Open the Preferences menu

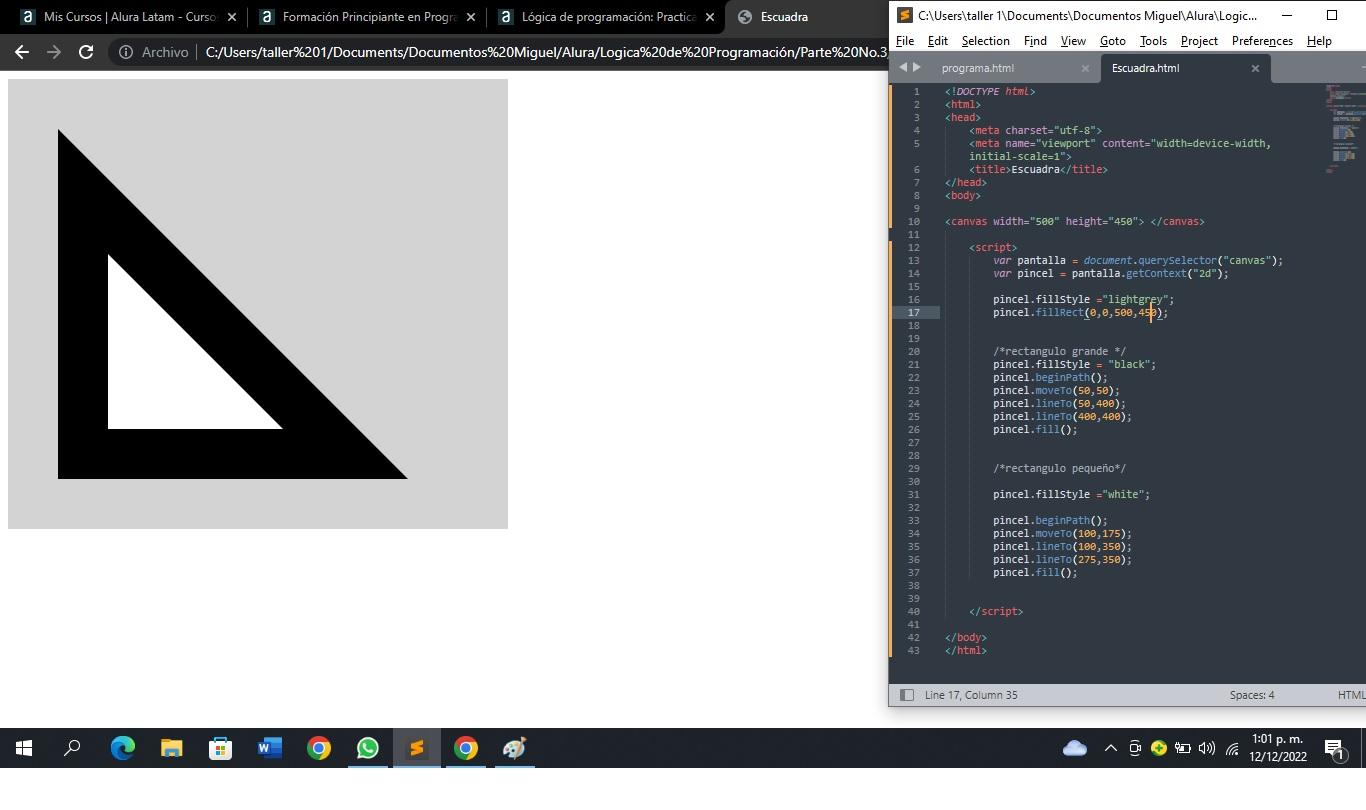tap(1262, 41)
